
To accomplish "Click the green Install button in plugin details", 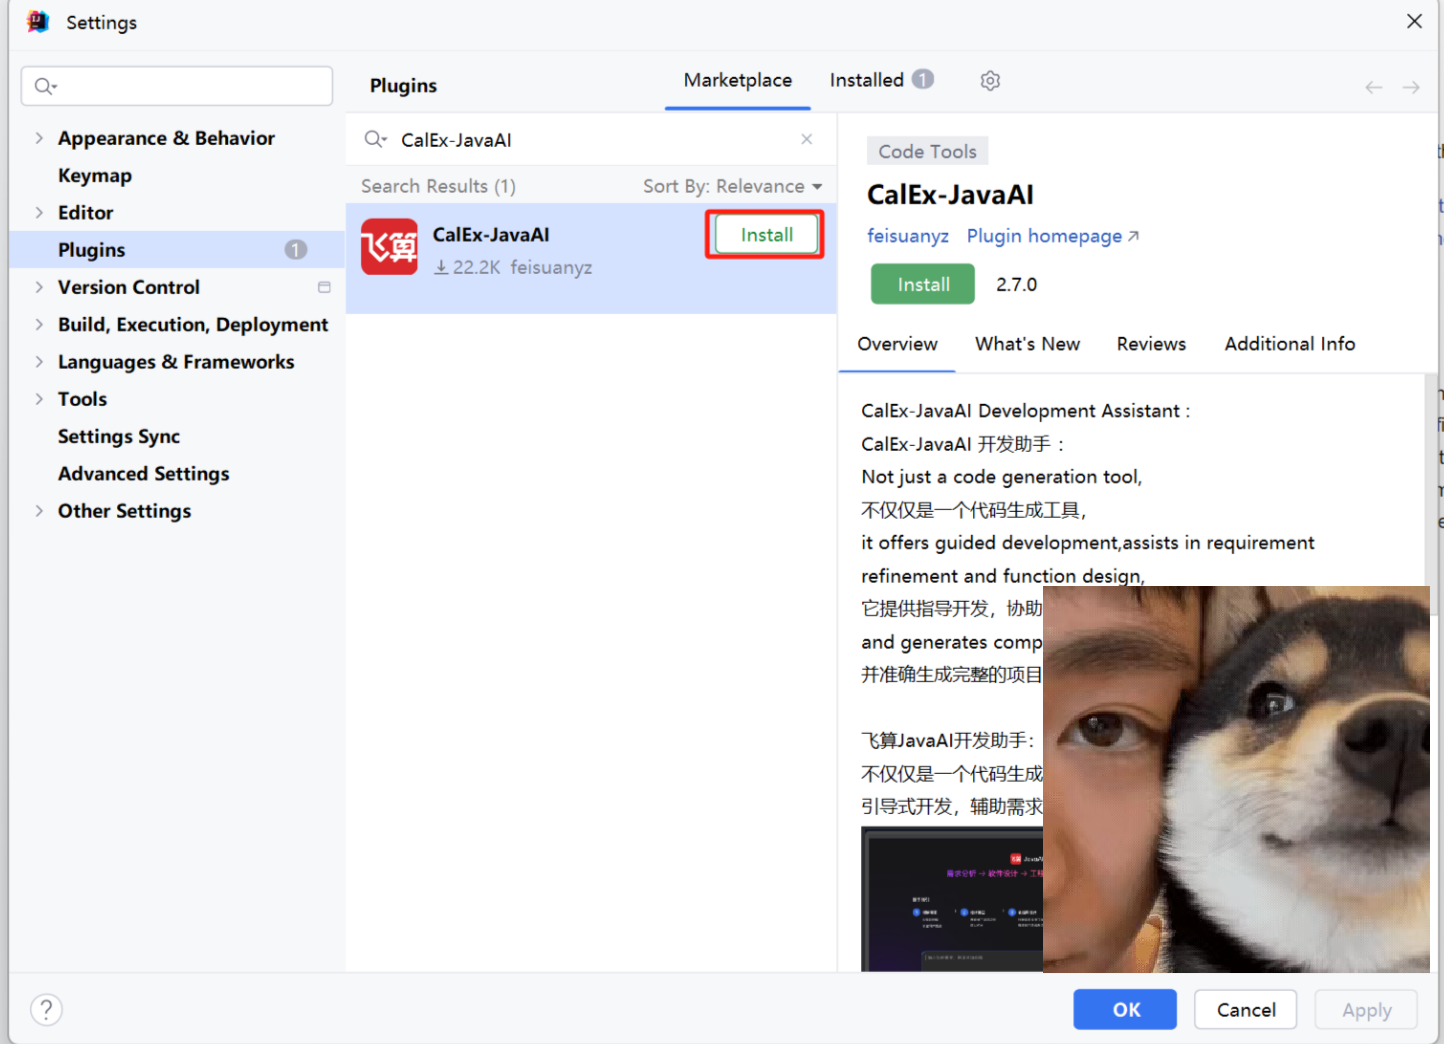I will (x=923, y=284).
